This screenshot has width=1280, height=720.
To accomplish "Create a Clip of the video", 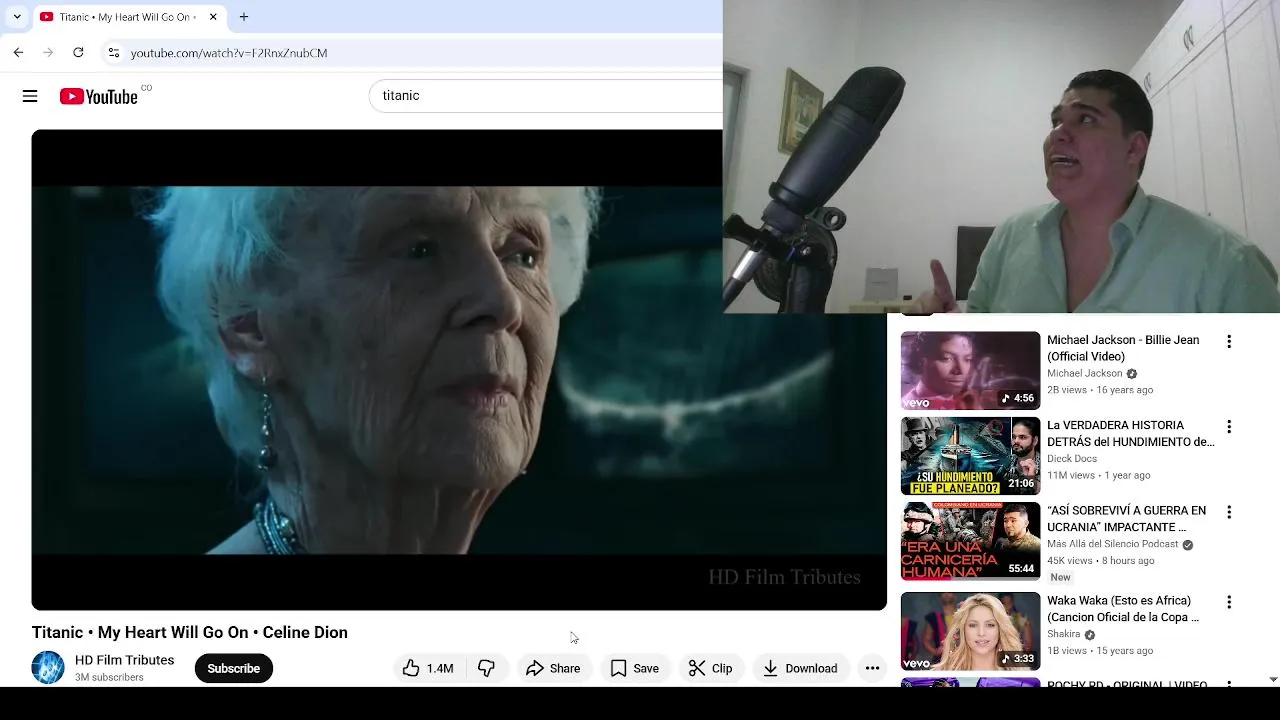I will [711, 668].
